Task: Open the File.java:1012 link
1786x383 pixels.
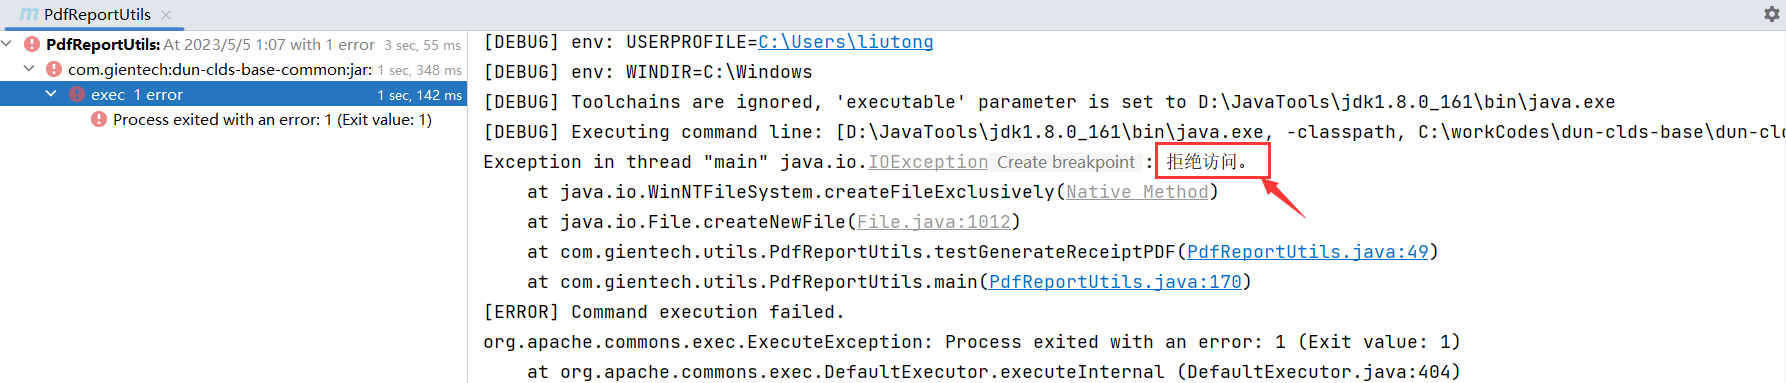Action: click(x=934, y=222)
